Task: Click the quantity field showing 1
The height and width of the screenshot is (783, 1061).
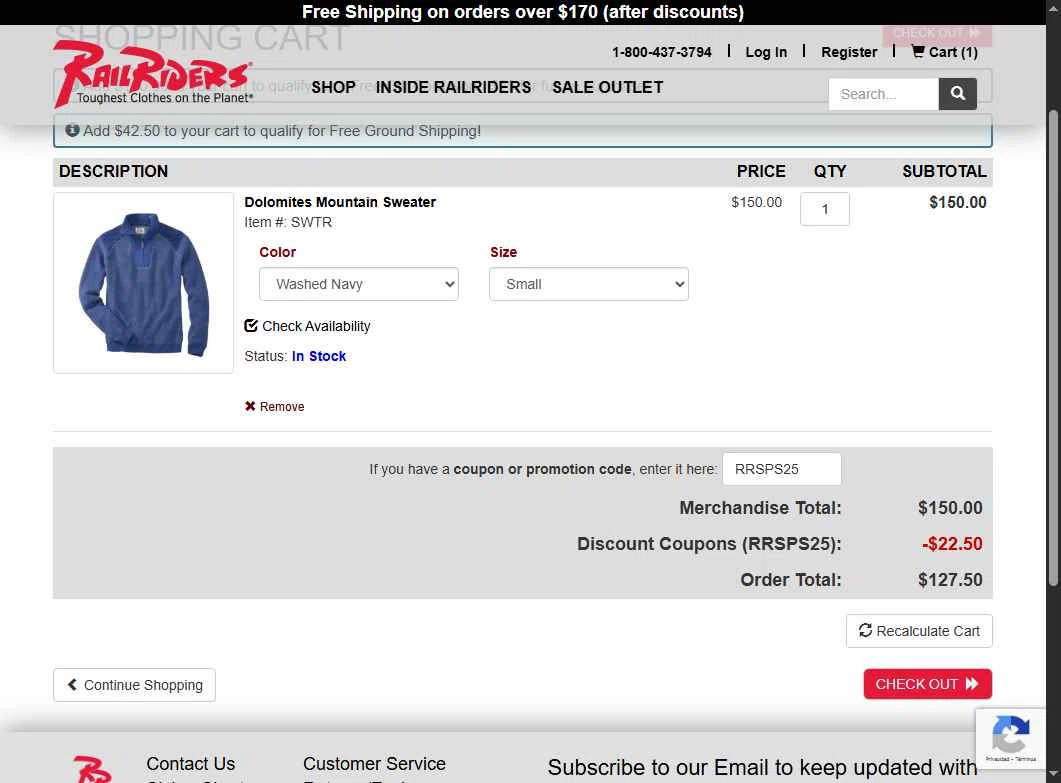Action: point(825,209)
